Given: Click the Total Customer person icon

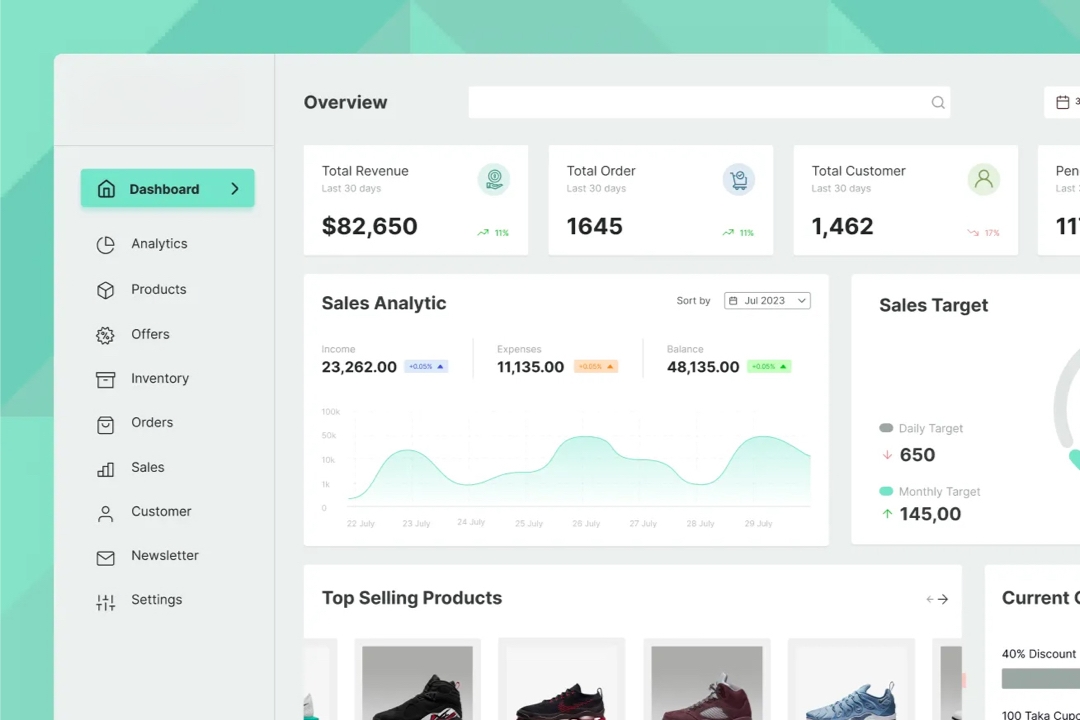Looking at the screenshot, I should (983, 180).
